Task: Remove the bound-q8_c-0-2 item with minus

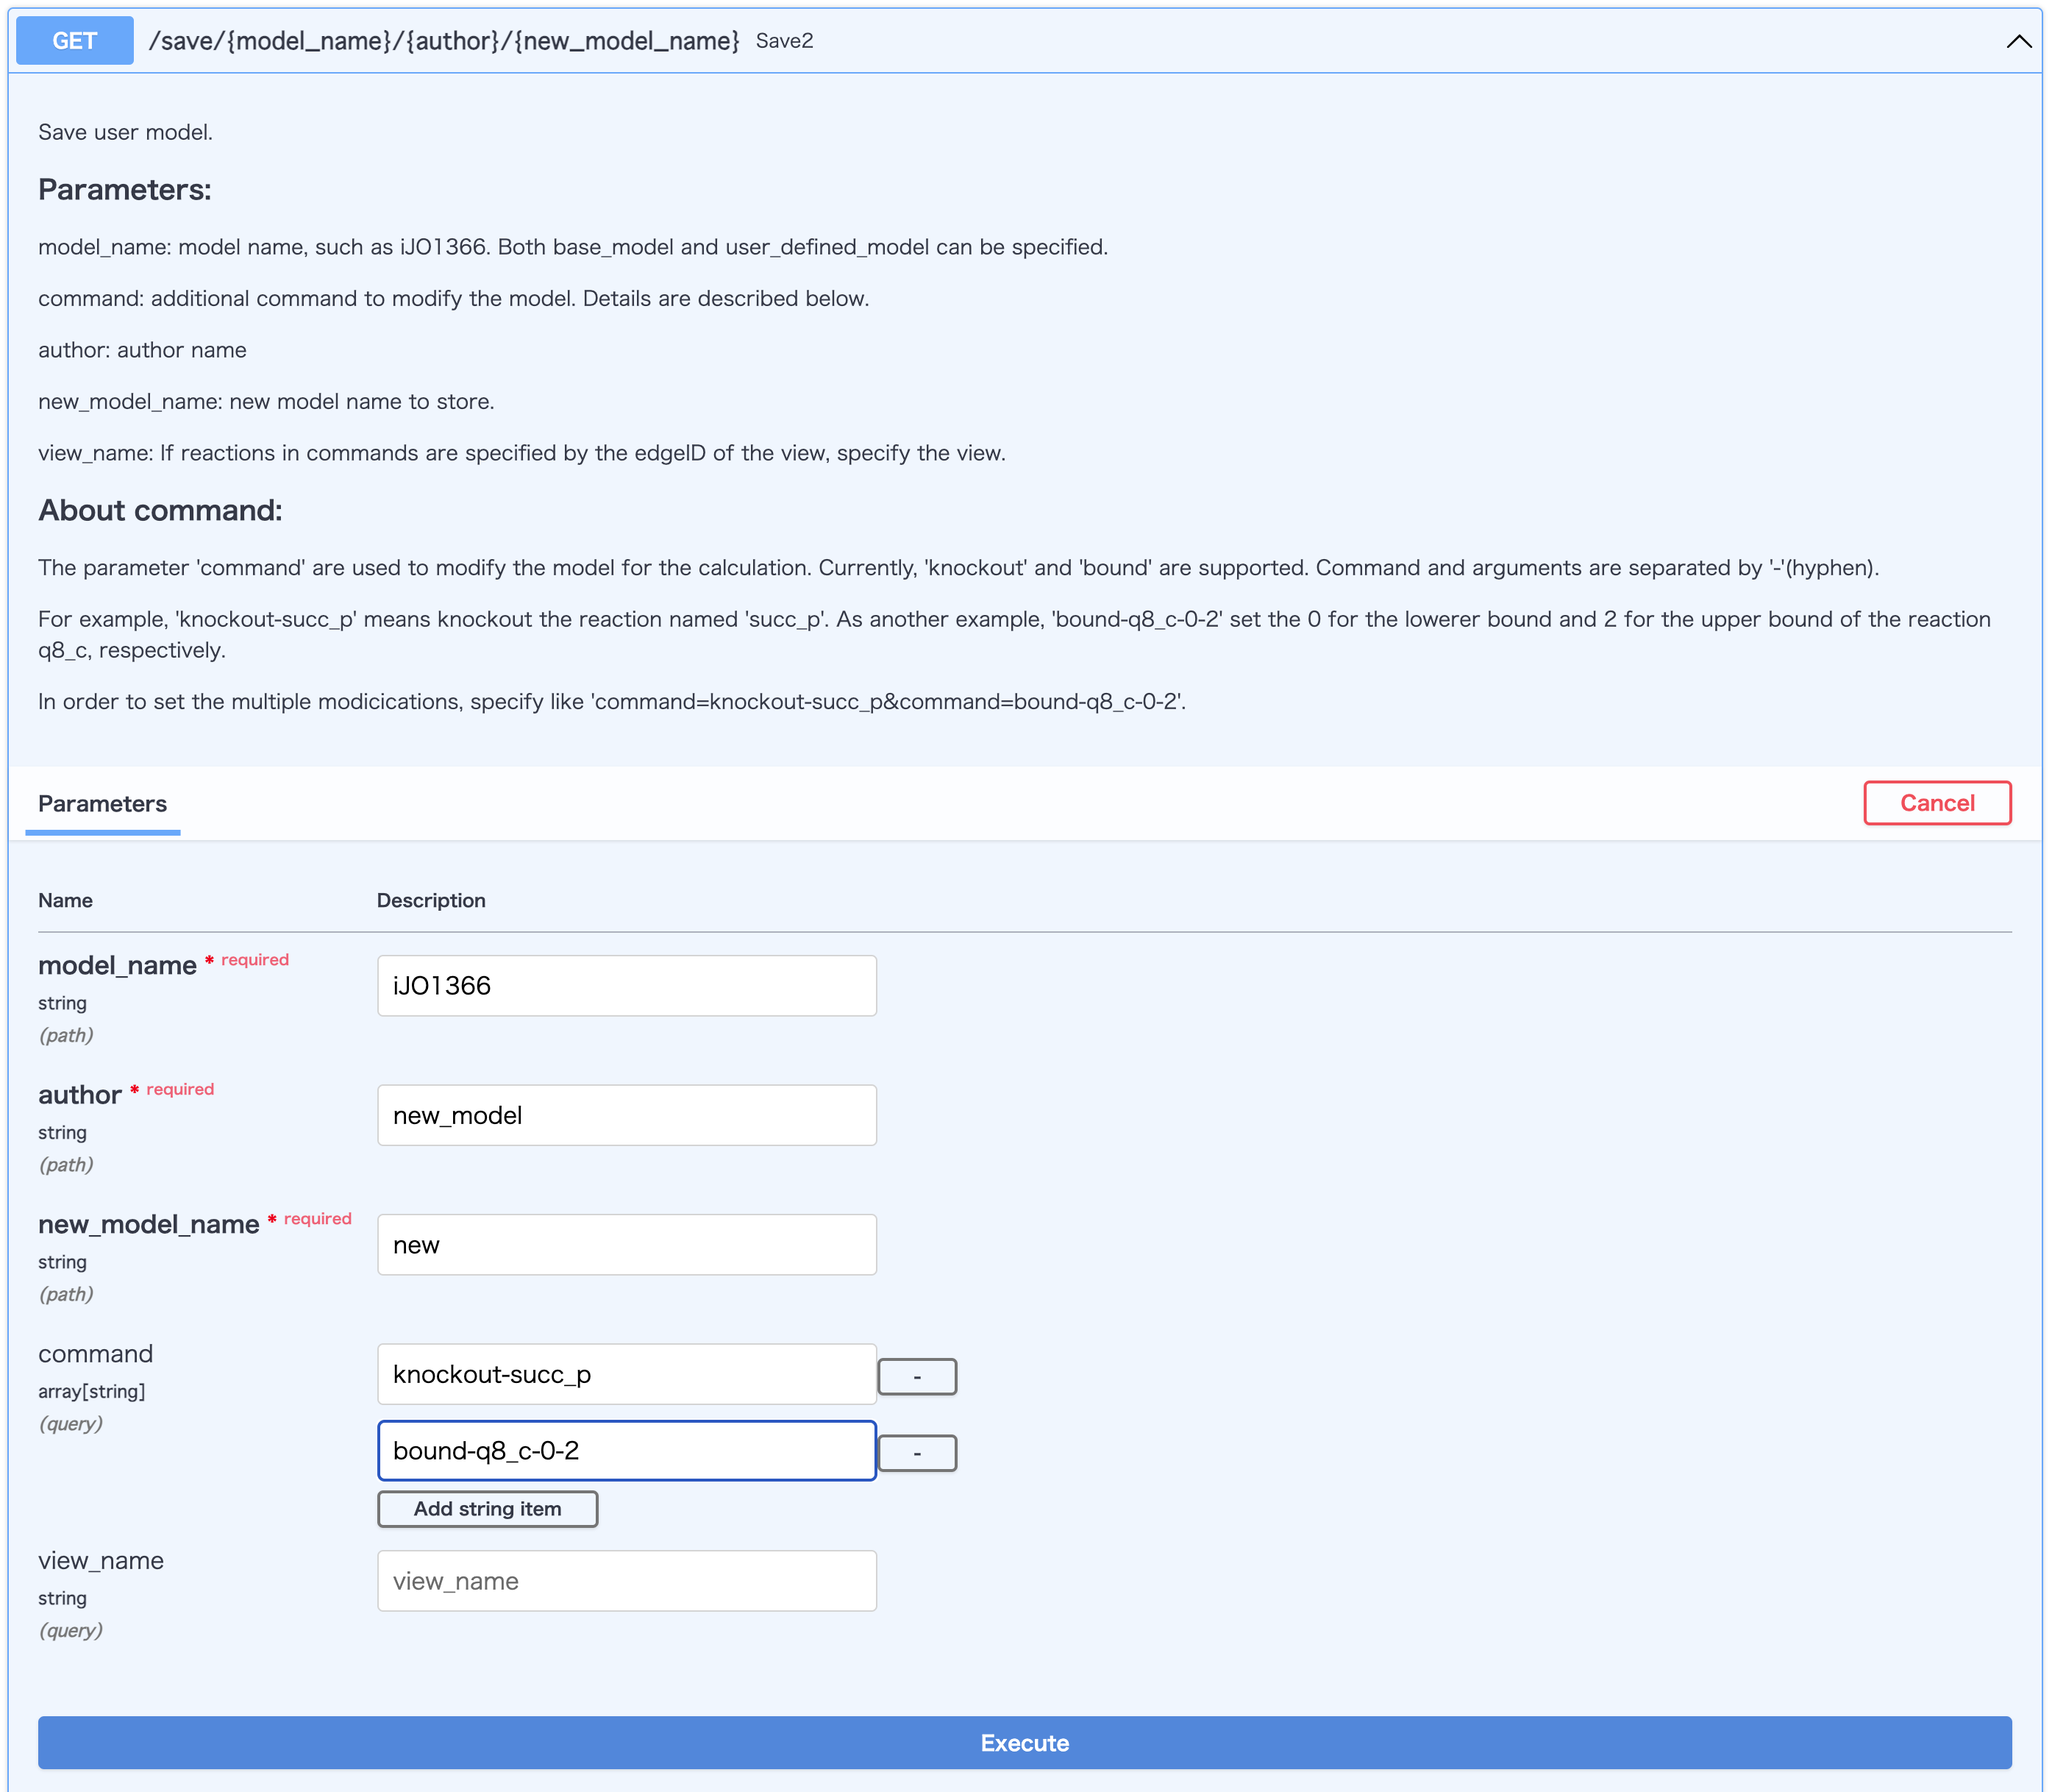Action: (916, 1453)
